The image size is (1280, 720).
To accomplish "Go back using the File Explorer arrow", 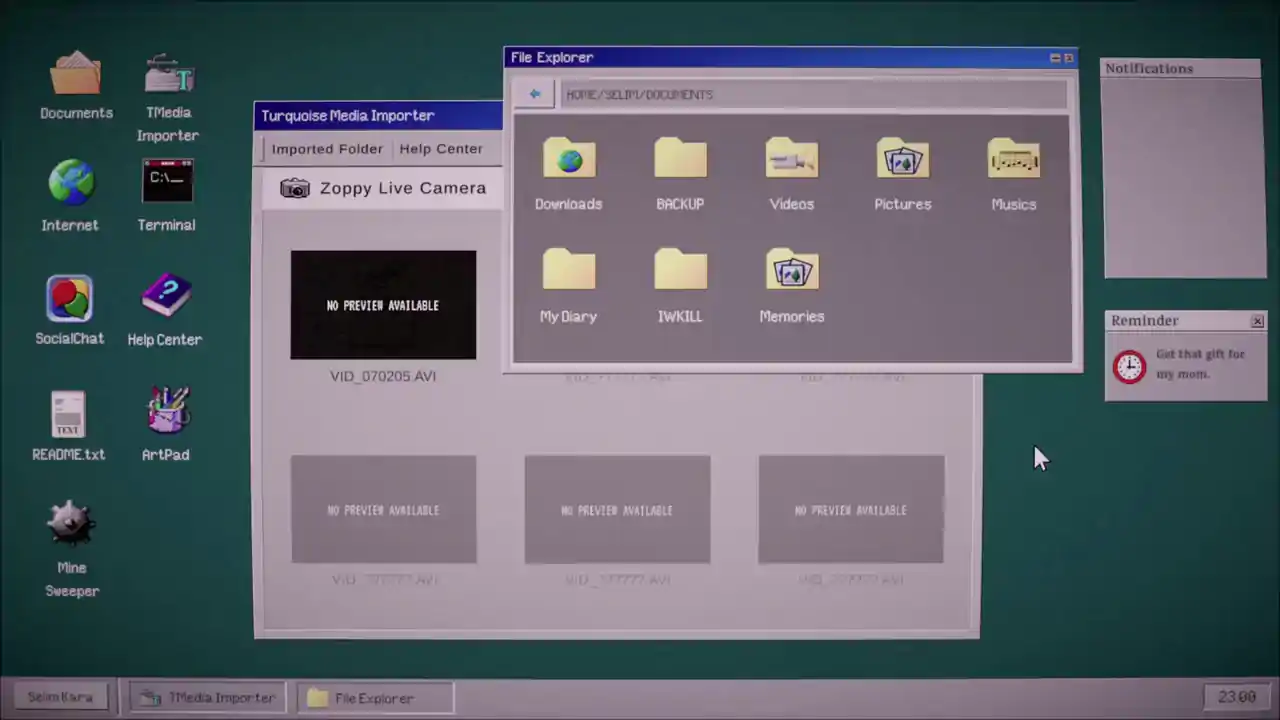I will (535, 94).
